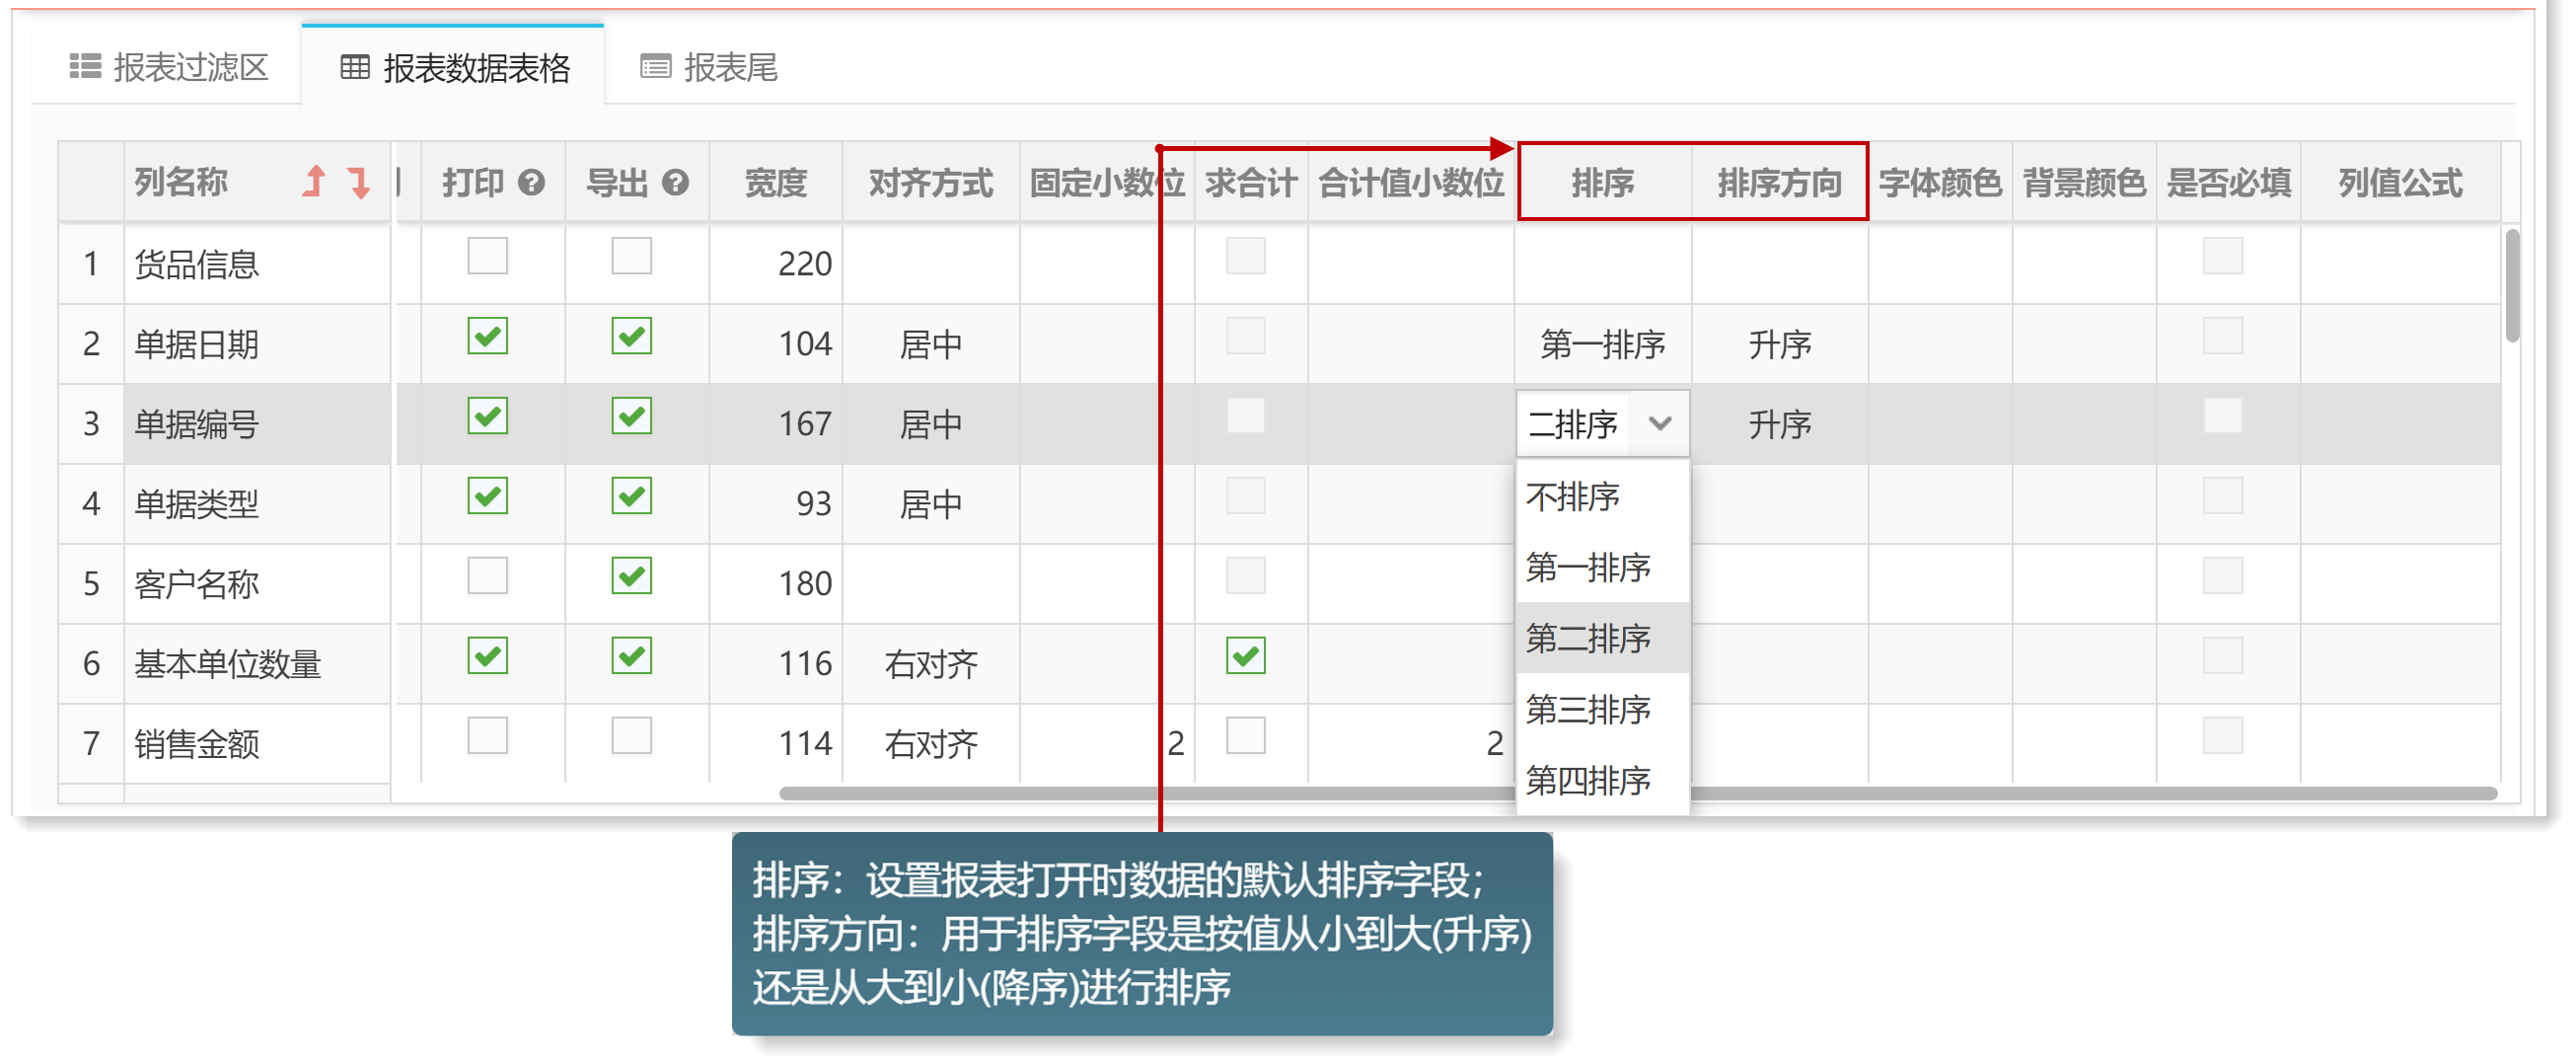This screenshot has height=1061, width=2576.
Task: Click the list icon of 报表过滤区 tab
Action: click(x=85, y=66)
